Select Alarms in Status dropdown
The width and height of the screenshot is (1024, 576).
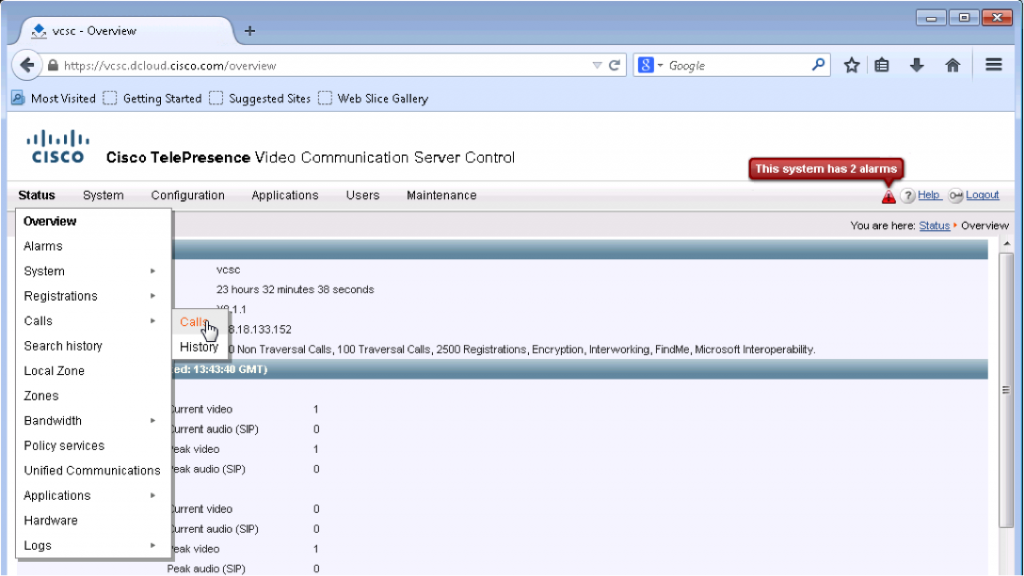[x=93, y=246]
